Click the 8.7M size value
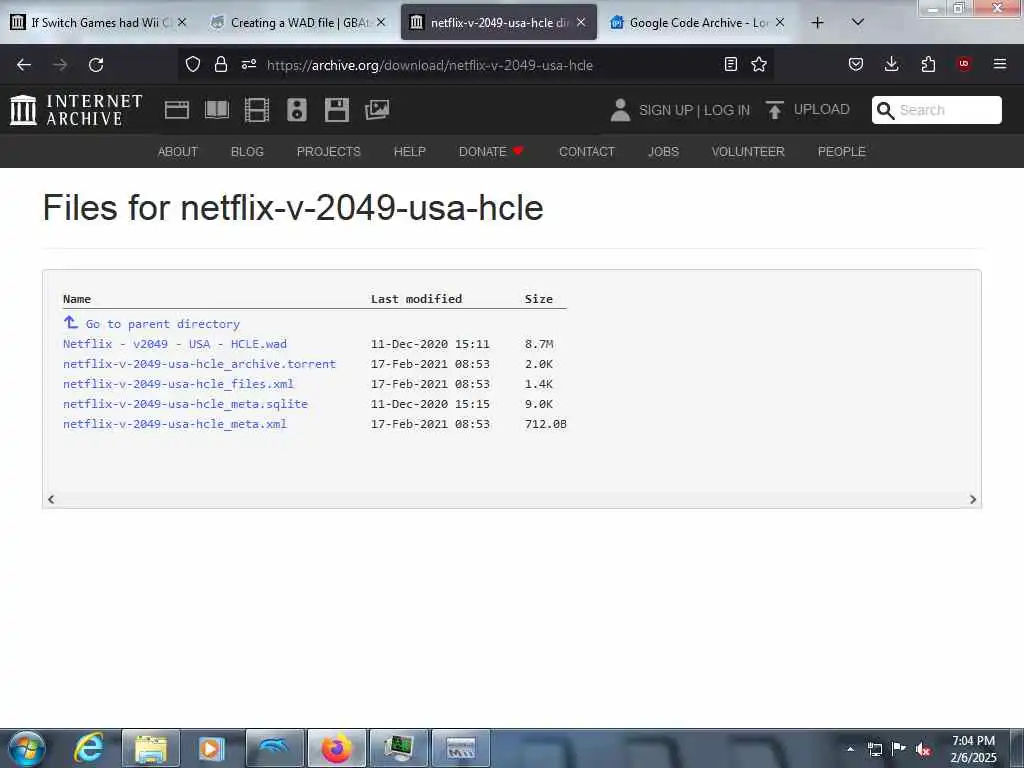The height and width of the screenshot is (768, 1024). pyautogui.click(x=539, y=344)
